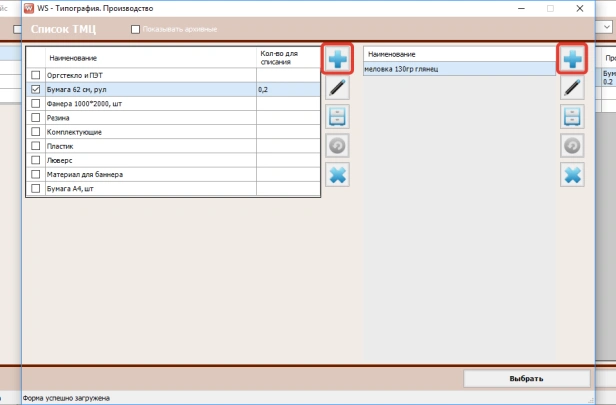The width and height of the screenshot is (616, 405).
Task: Click archive drawer icon at far right
Action: click(572, 116)
